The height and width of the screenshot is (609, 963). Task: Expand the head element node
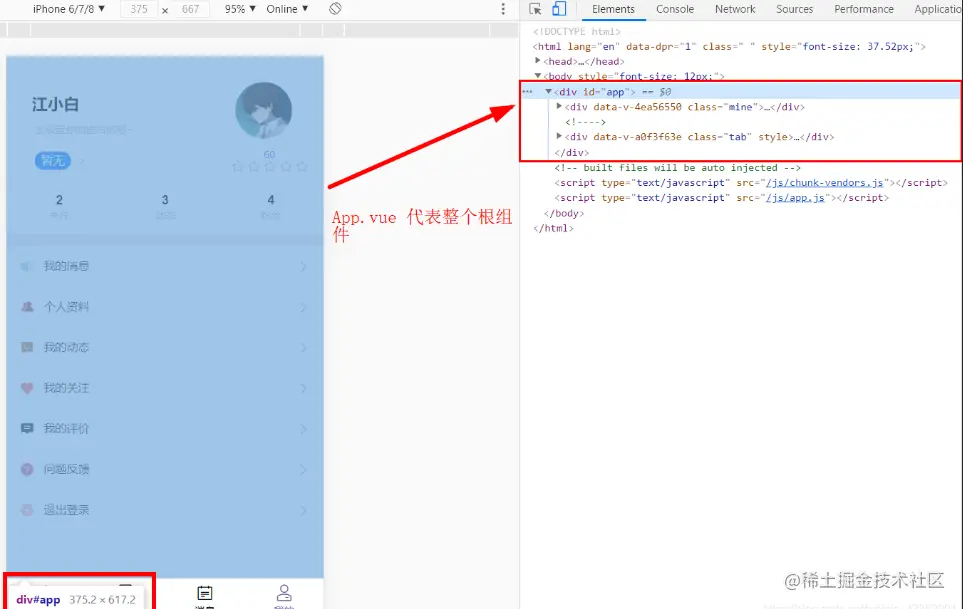click(537, 61)
